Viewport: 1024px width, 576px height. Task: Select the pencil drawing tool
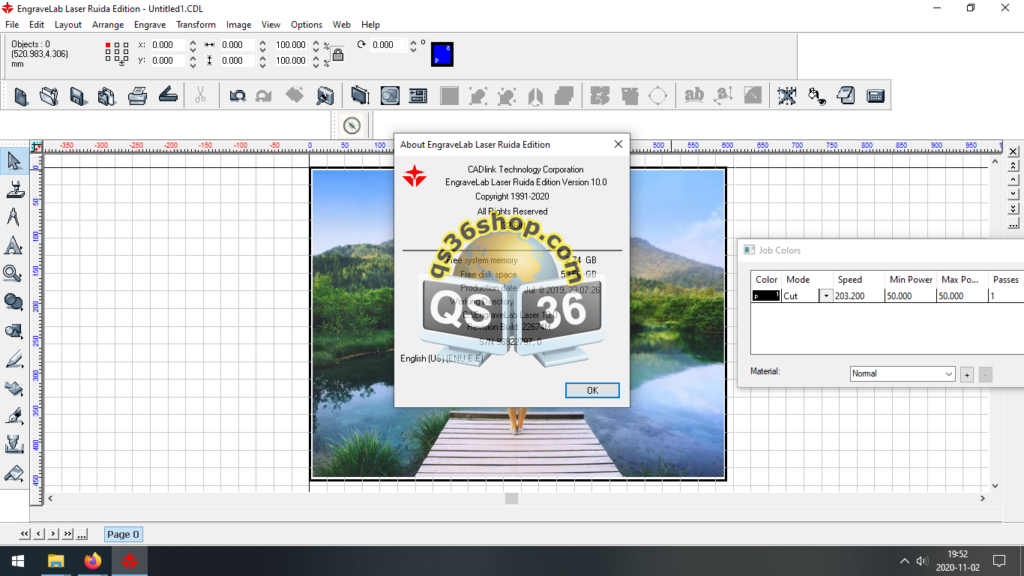click(14, 360)
